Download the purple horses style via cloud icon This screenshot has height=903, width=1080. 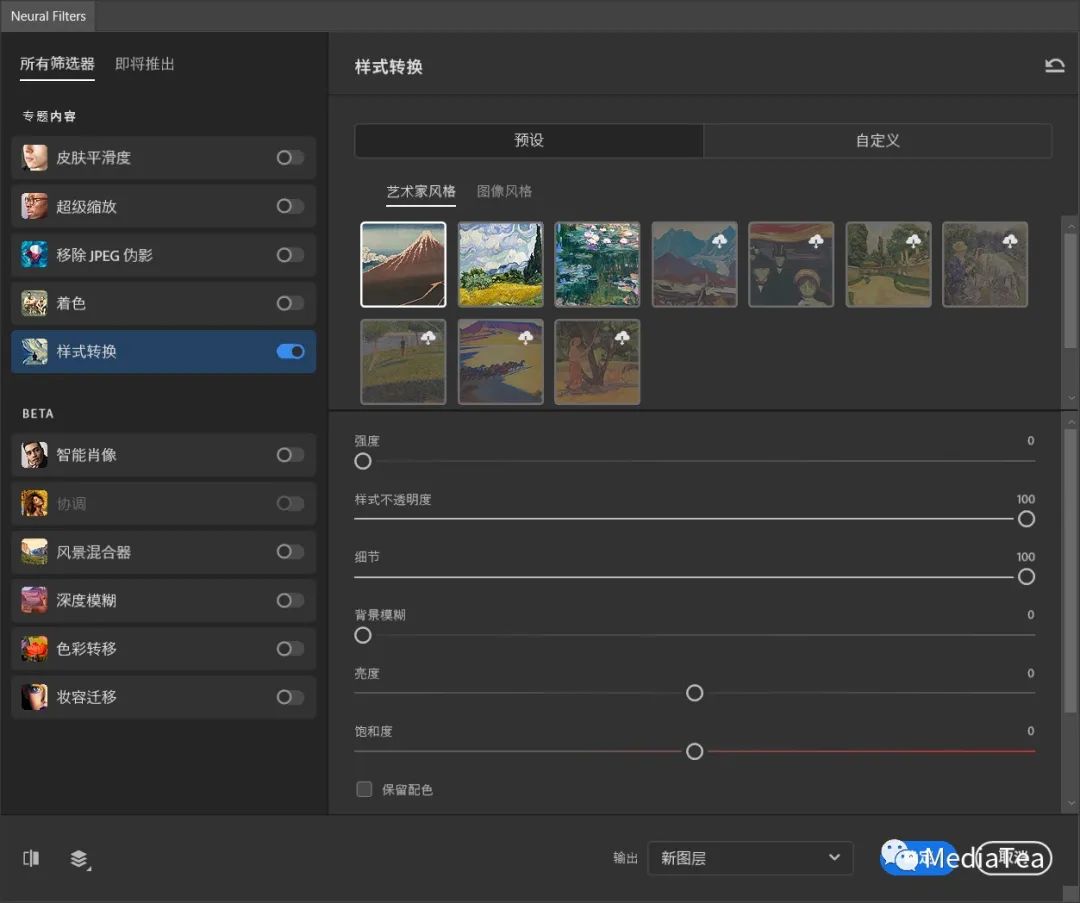pyautogui.click(x=525, y=337)
